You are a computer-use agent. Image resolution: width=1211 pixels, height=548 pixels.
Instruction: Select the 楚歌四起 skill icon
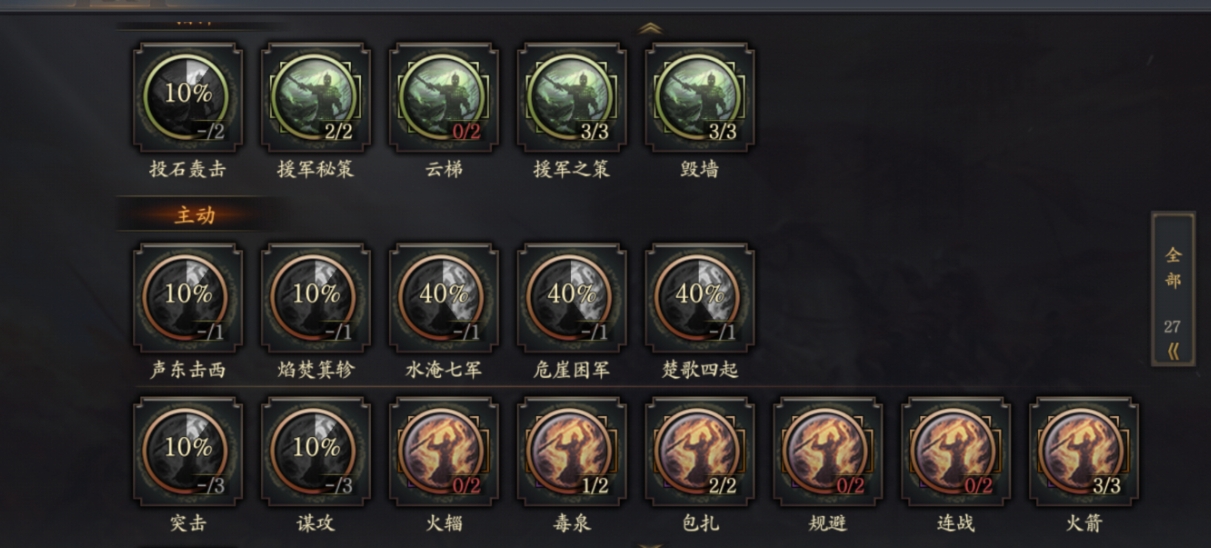(700, 298)
